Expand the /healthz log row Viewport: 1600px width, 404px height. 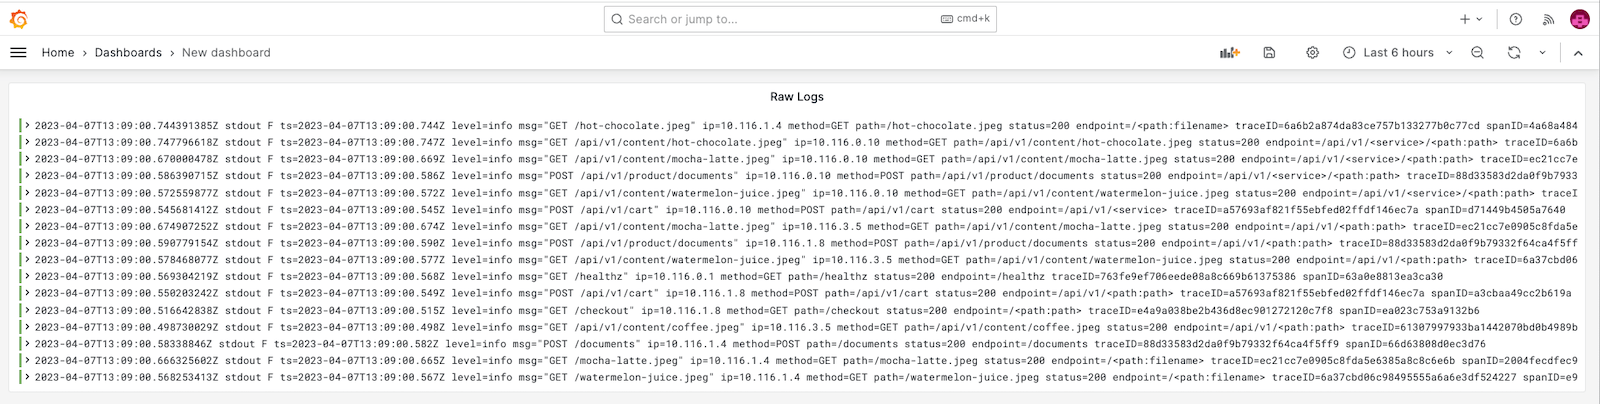28,276
